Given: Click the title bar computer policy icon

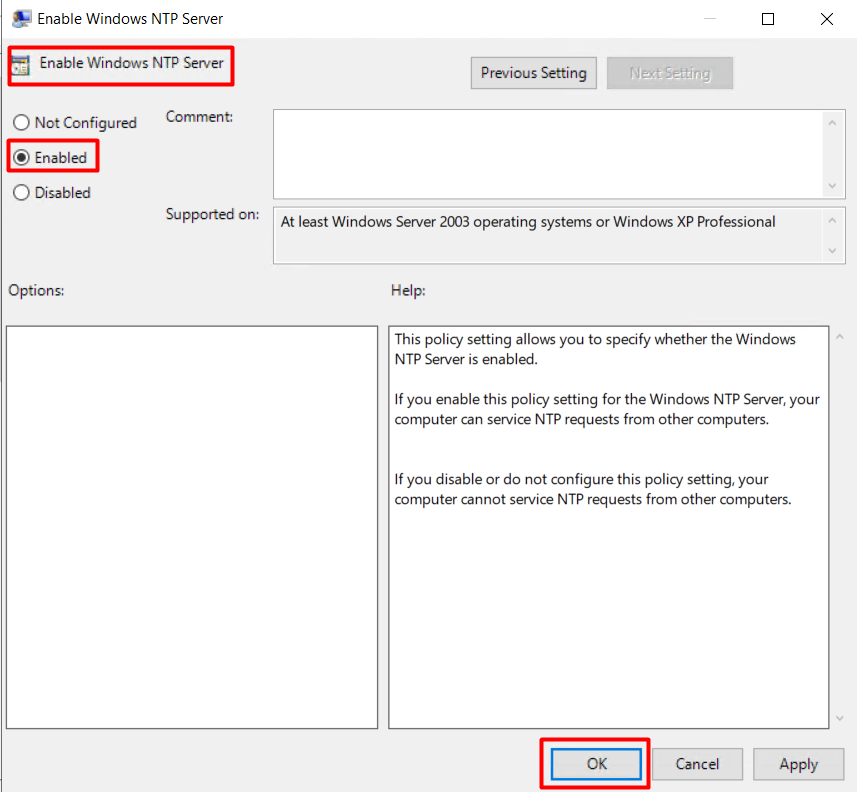Looking at the screenshot, I should click(21, 19).
